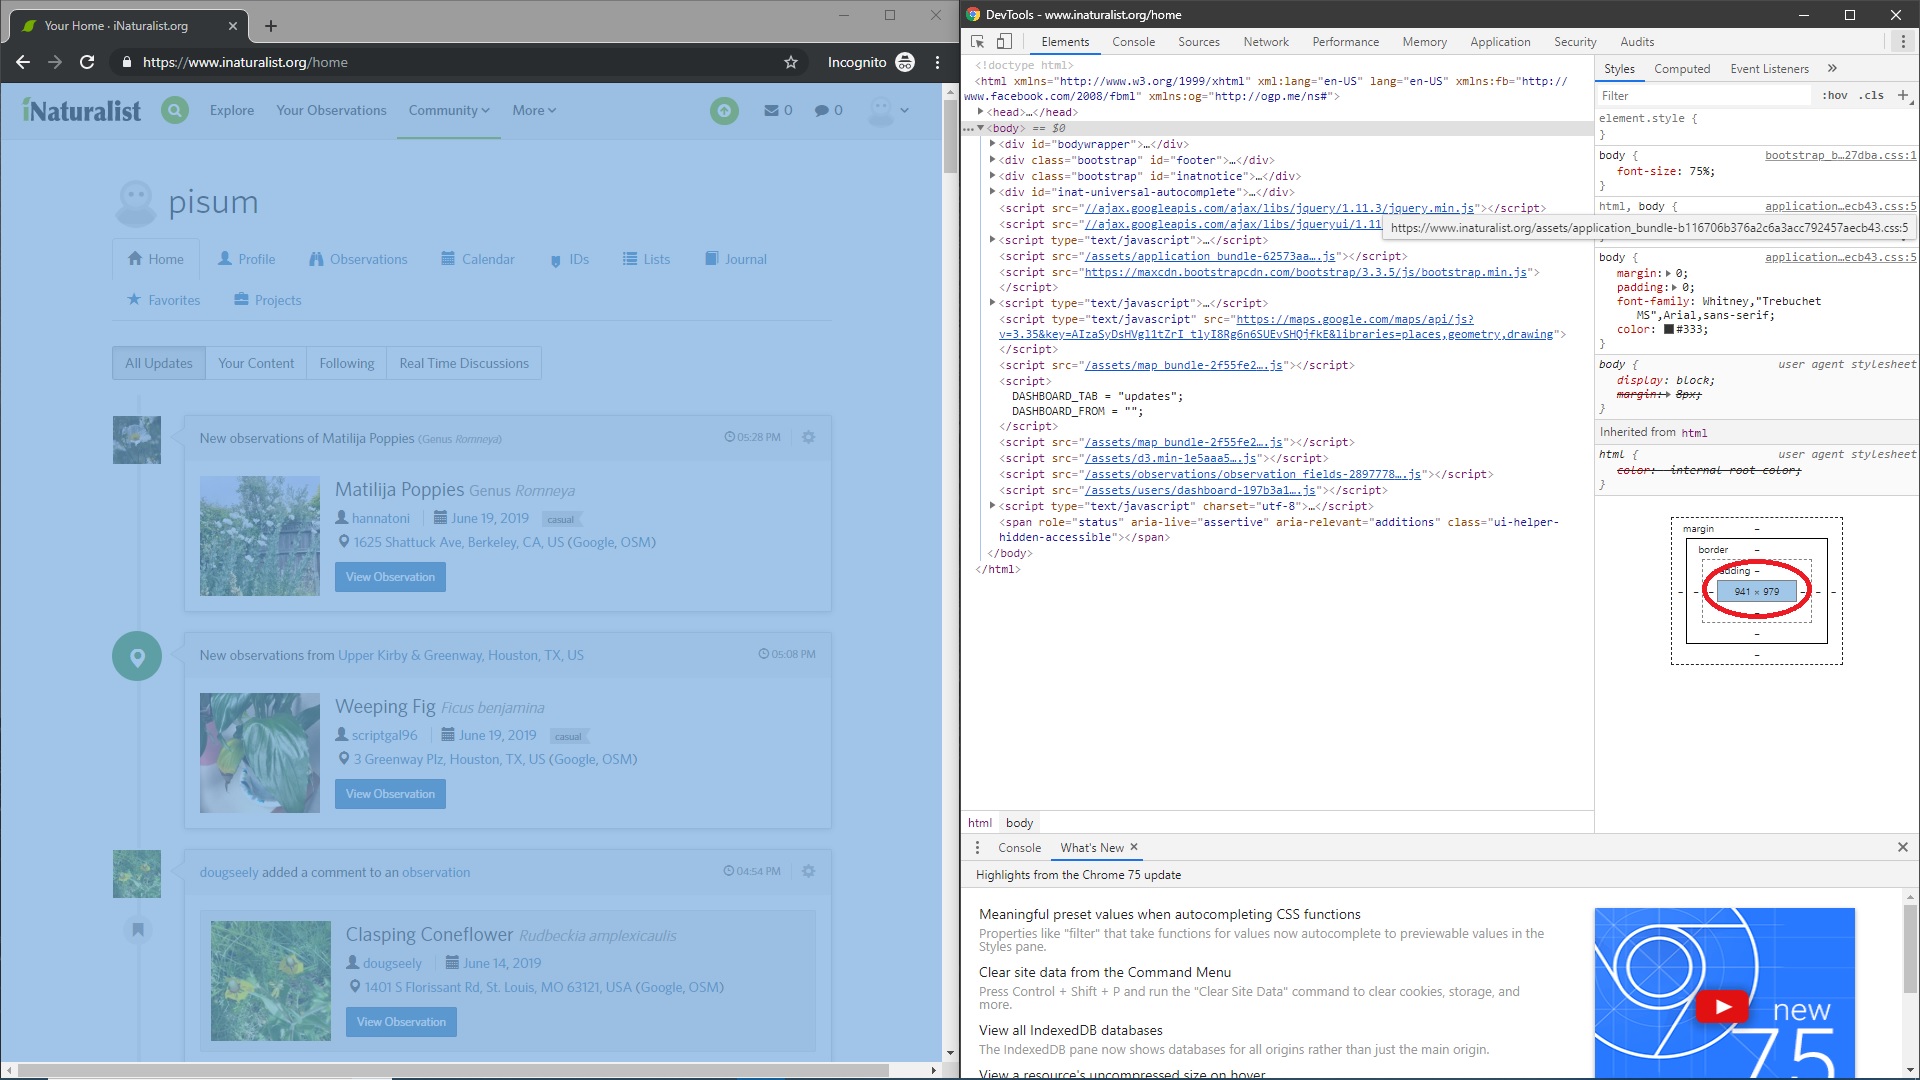Expand the head element node
The width and height of the screenshot is (1920, 1080).
click(981, 112)
